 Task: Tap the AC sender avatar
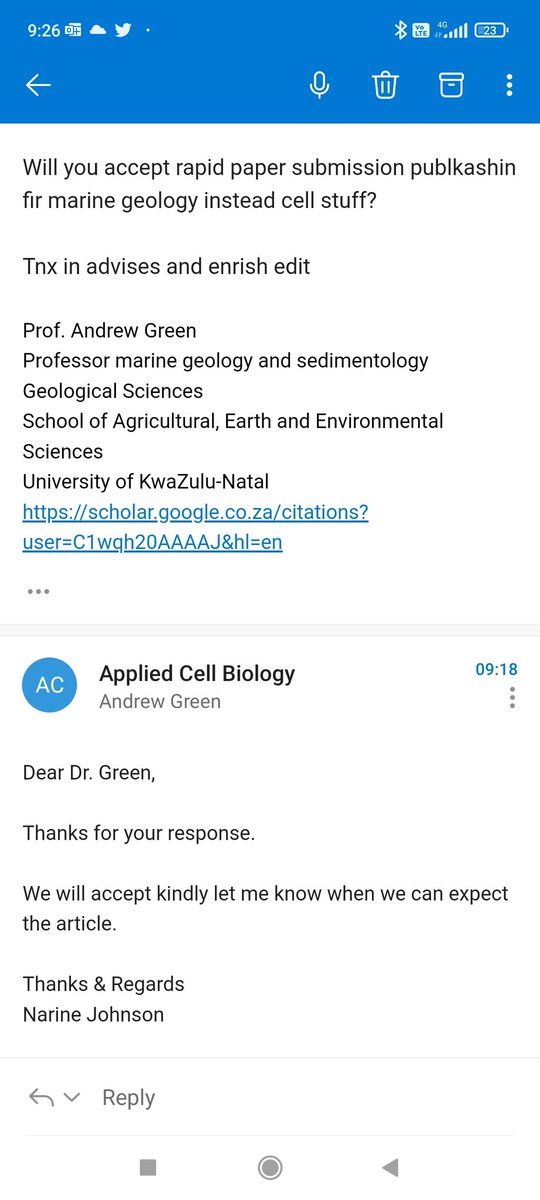coord(50,685)
